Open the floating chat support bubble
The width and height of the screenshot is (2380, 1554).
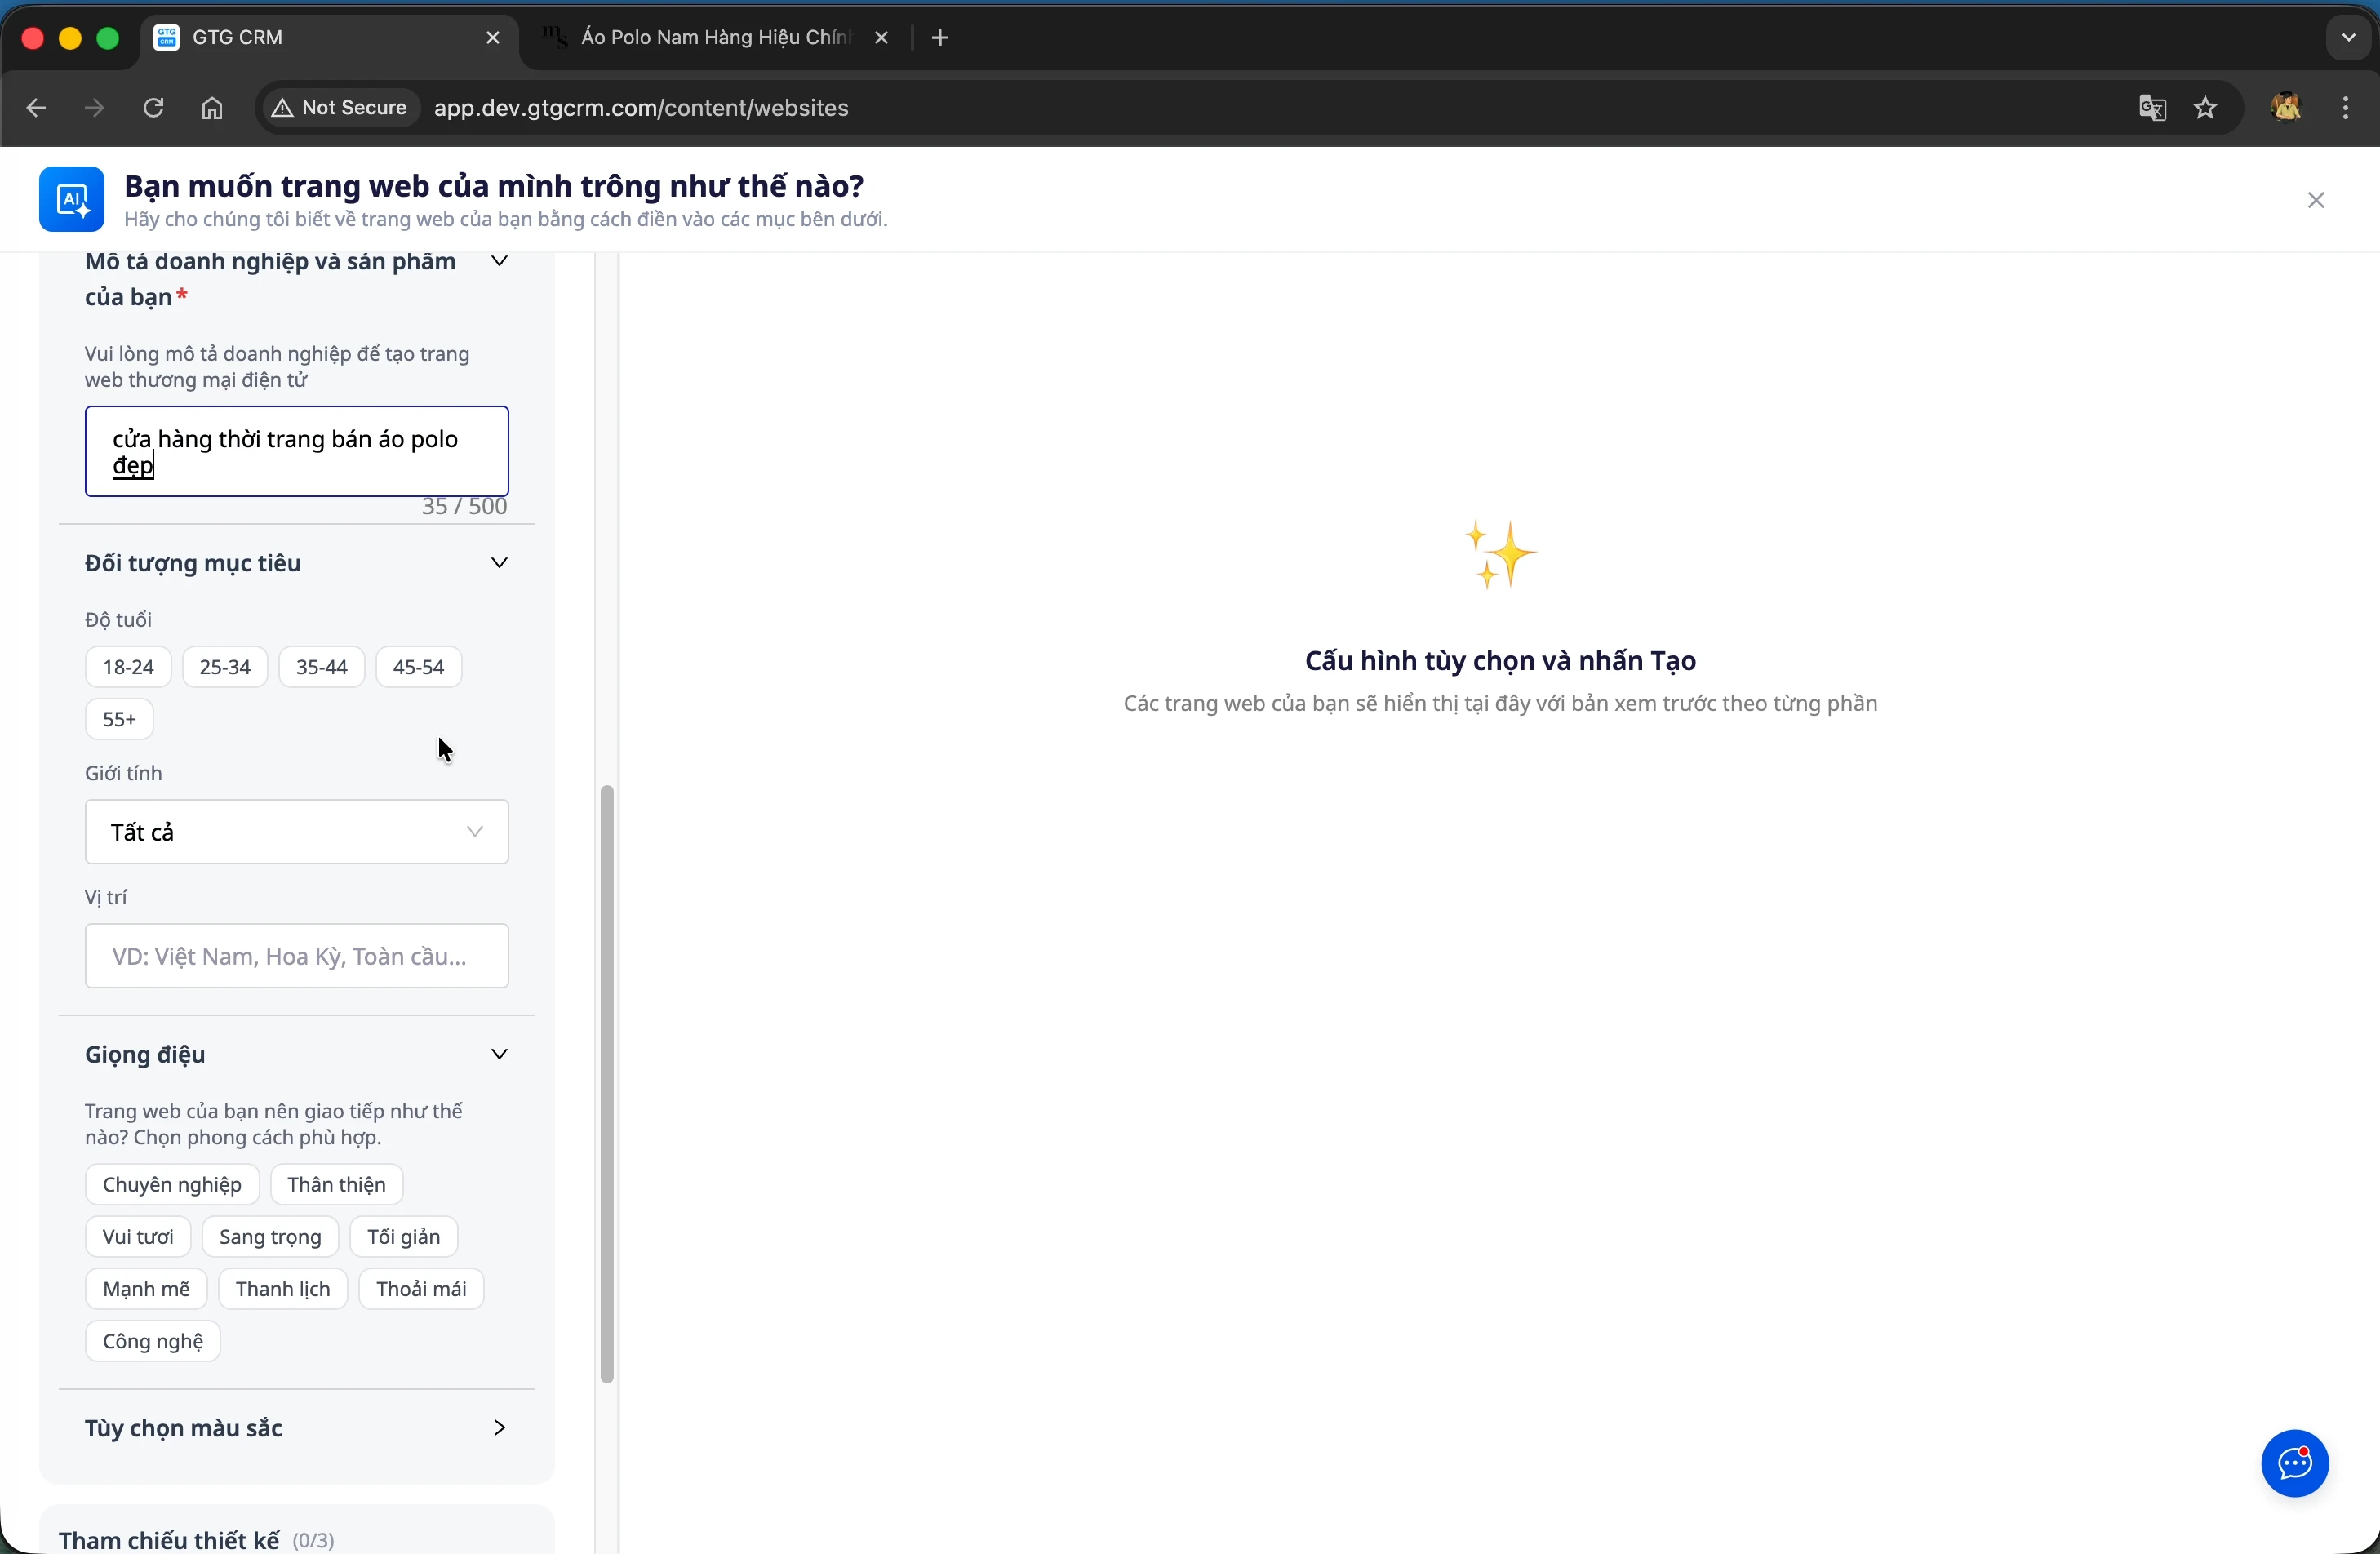[2294, 1463]
